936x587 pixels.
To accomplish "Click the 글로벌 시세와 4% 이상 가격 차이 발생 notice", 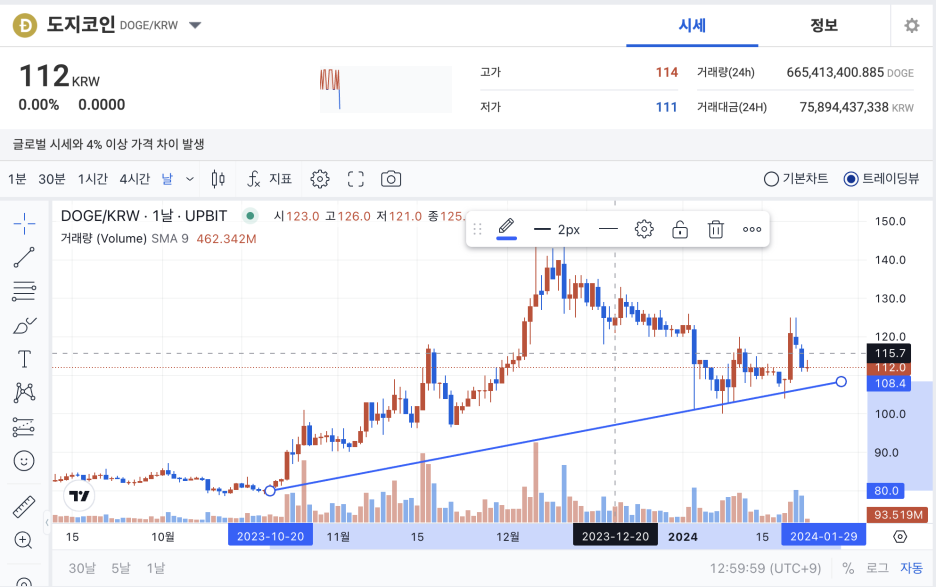I will pos(109,145).
